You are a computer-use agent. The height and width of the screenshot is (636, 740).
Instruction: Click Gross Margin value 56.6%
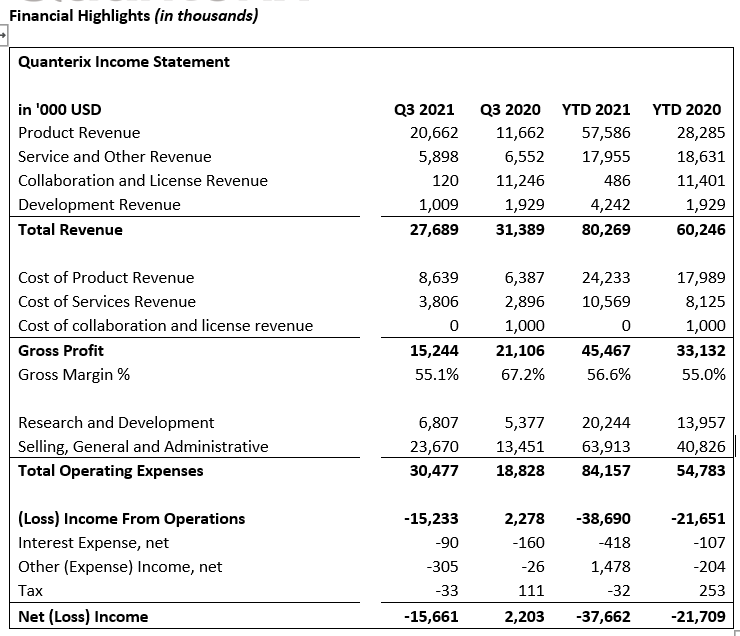click(x=608, y=375)
